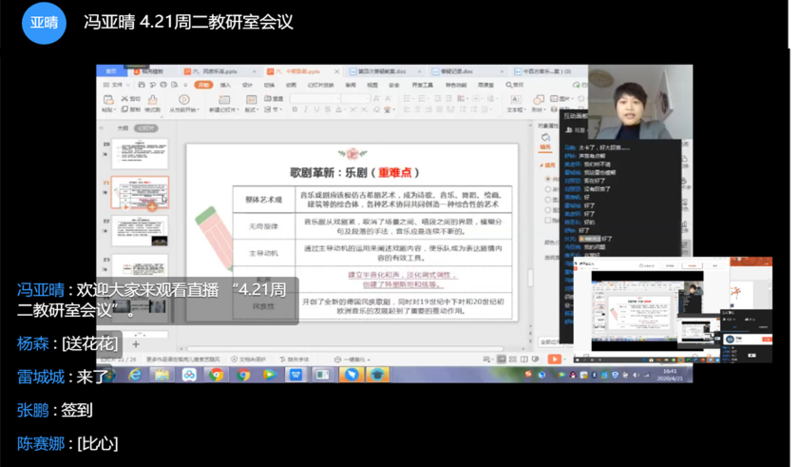The width and height of the screenshot is (800, 467).
Task: Click the Cut scissors icon
Action: click(124, 98)
